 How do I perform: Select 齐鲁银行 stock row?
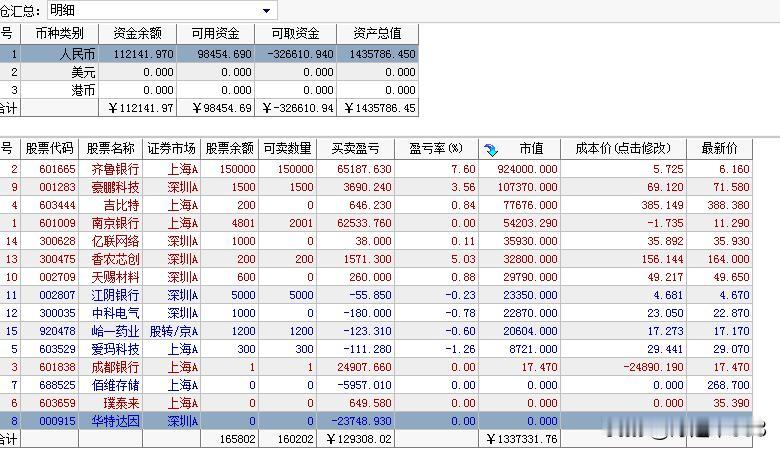coord(376,169)
